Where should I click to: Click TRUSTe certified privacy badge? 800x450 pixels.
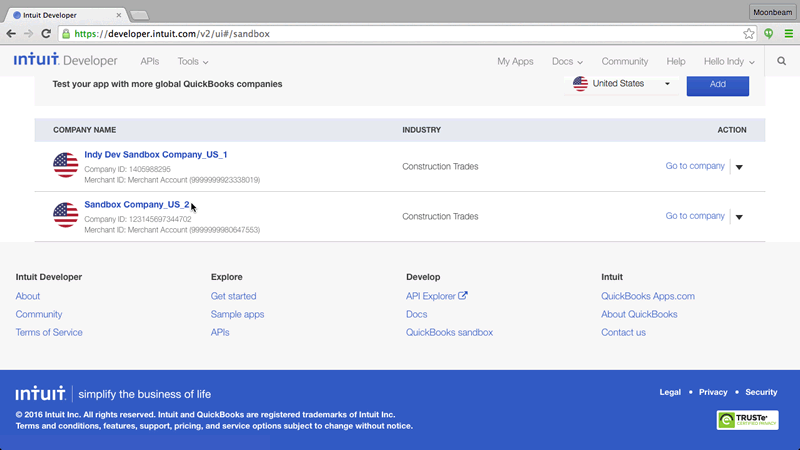pyautogui.click(x=747, y=420)
